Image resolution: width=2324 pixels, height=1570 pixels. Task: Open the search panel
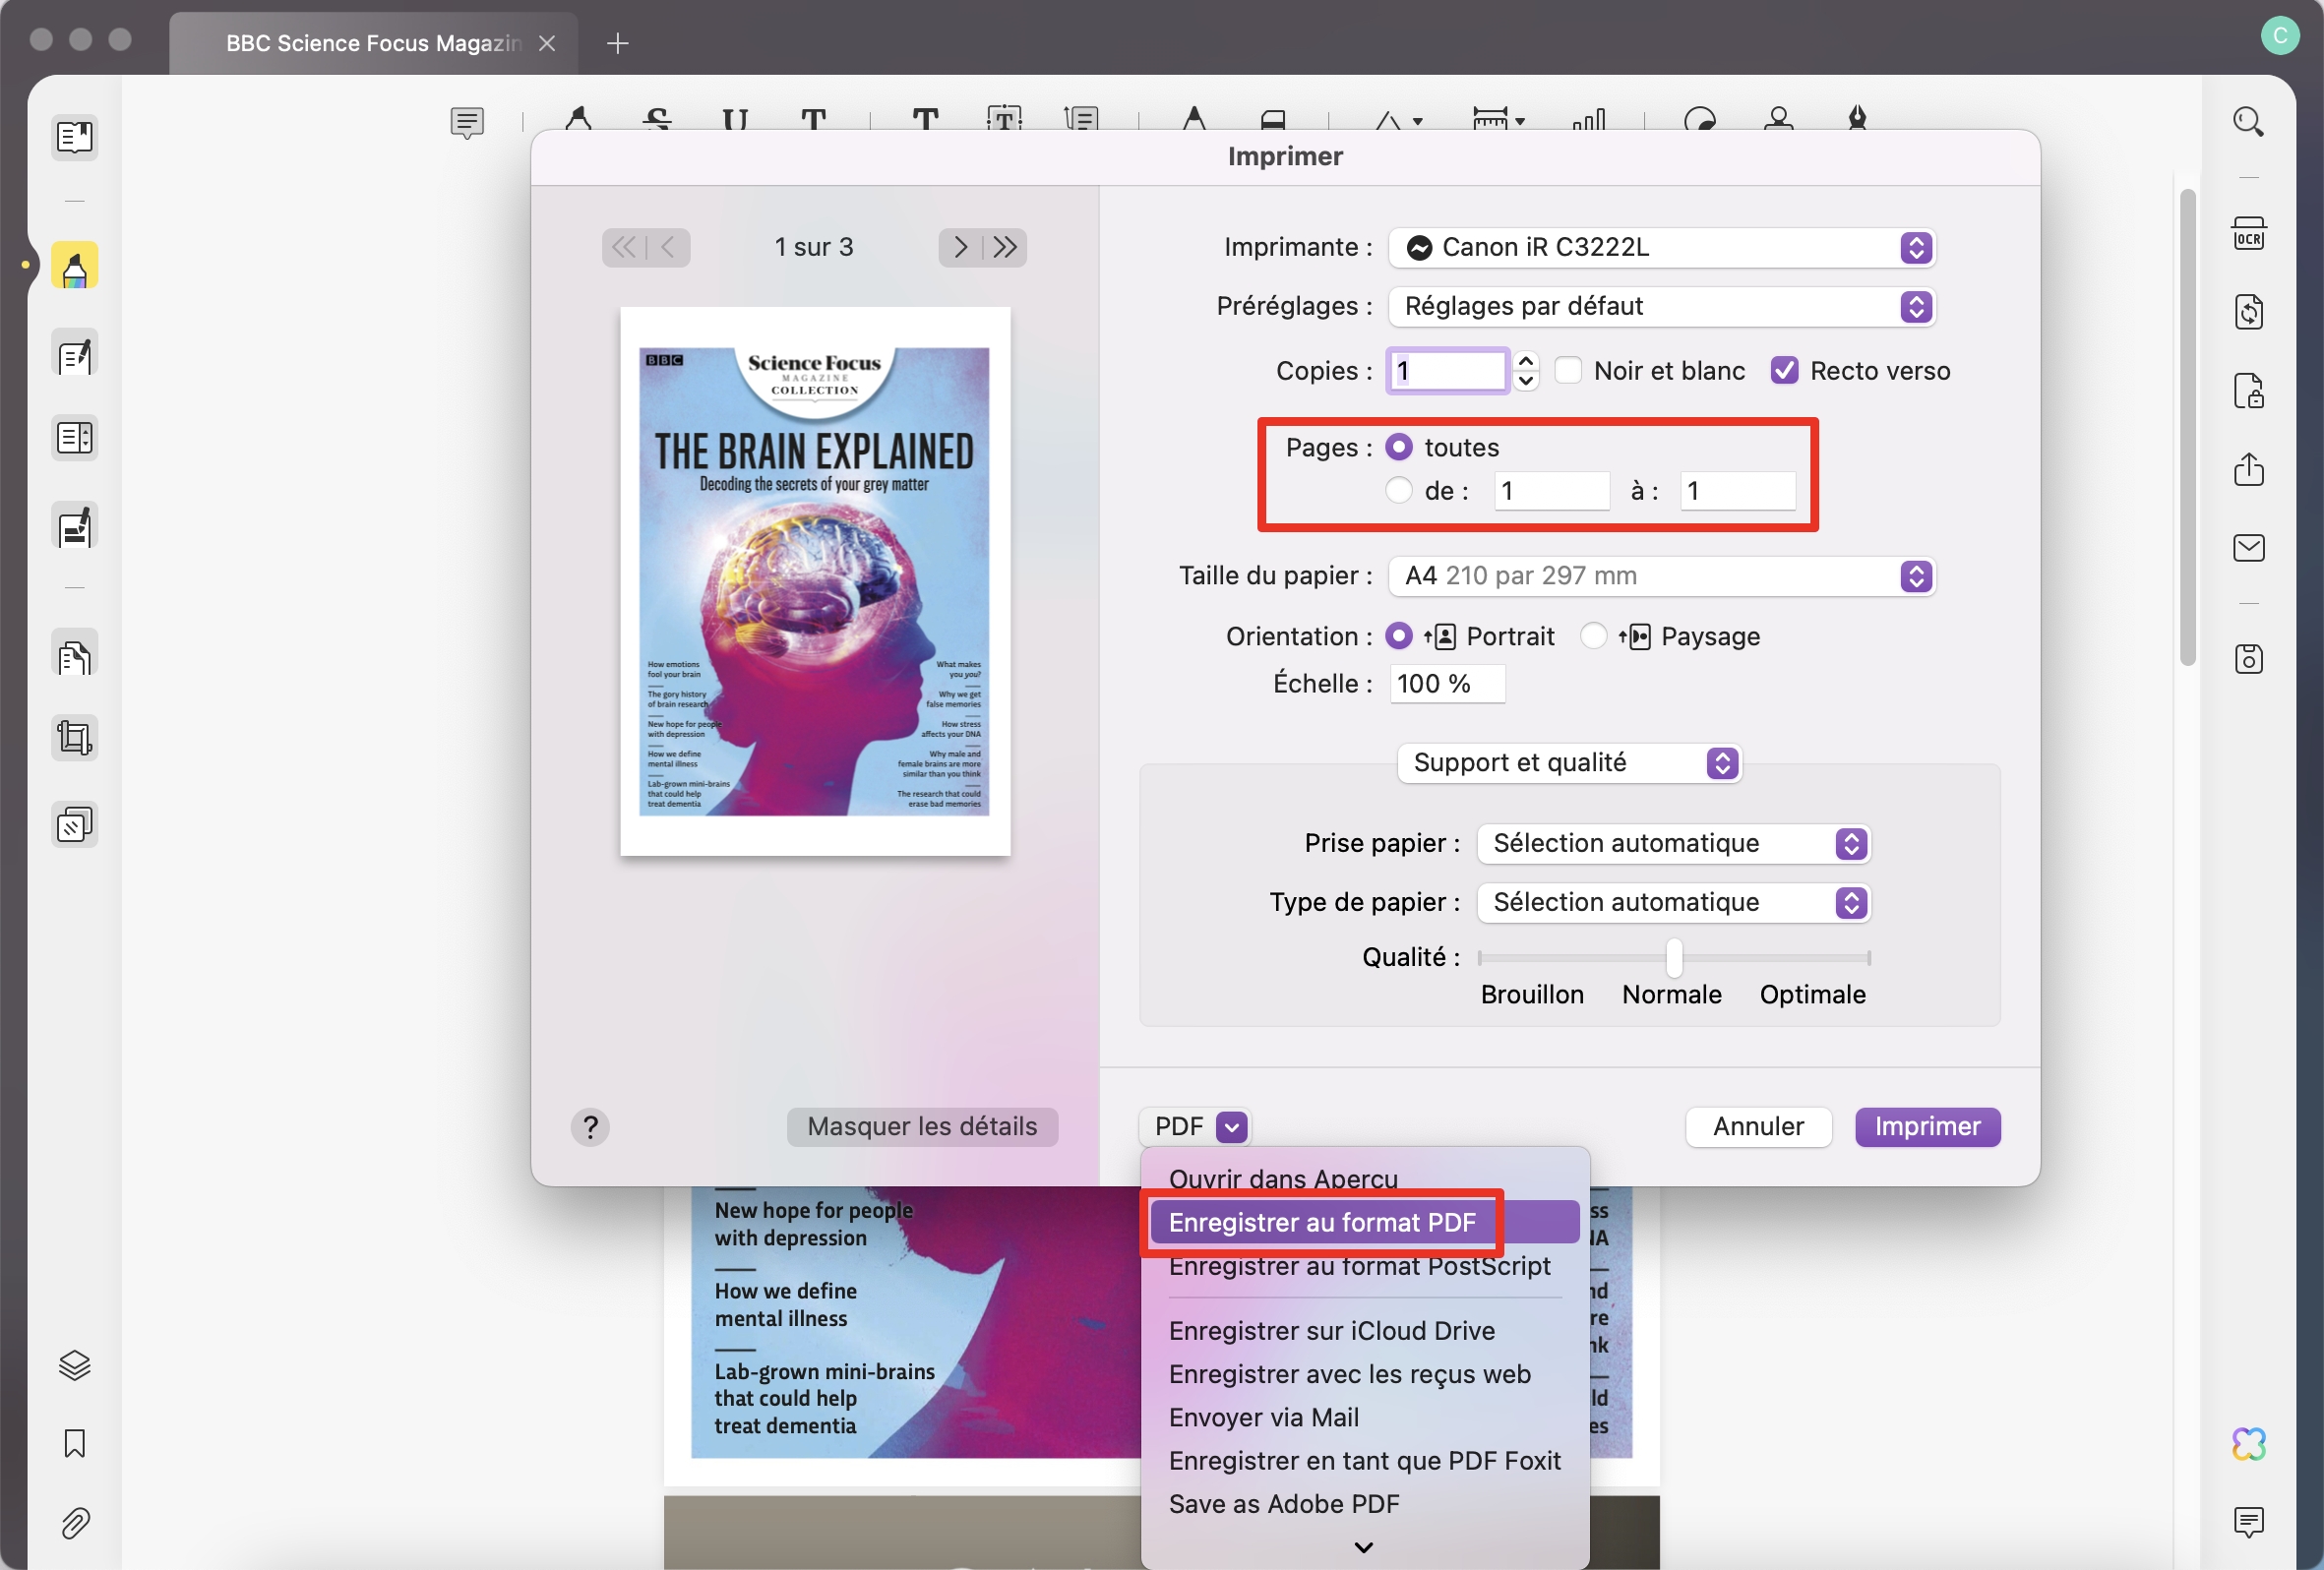point(2250,122)
